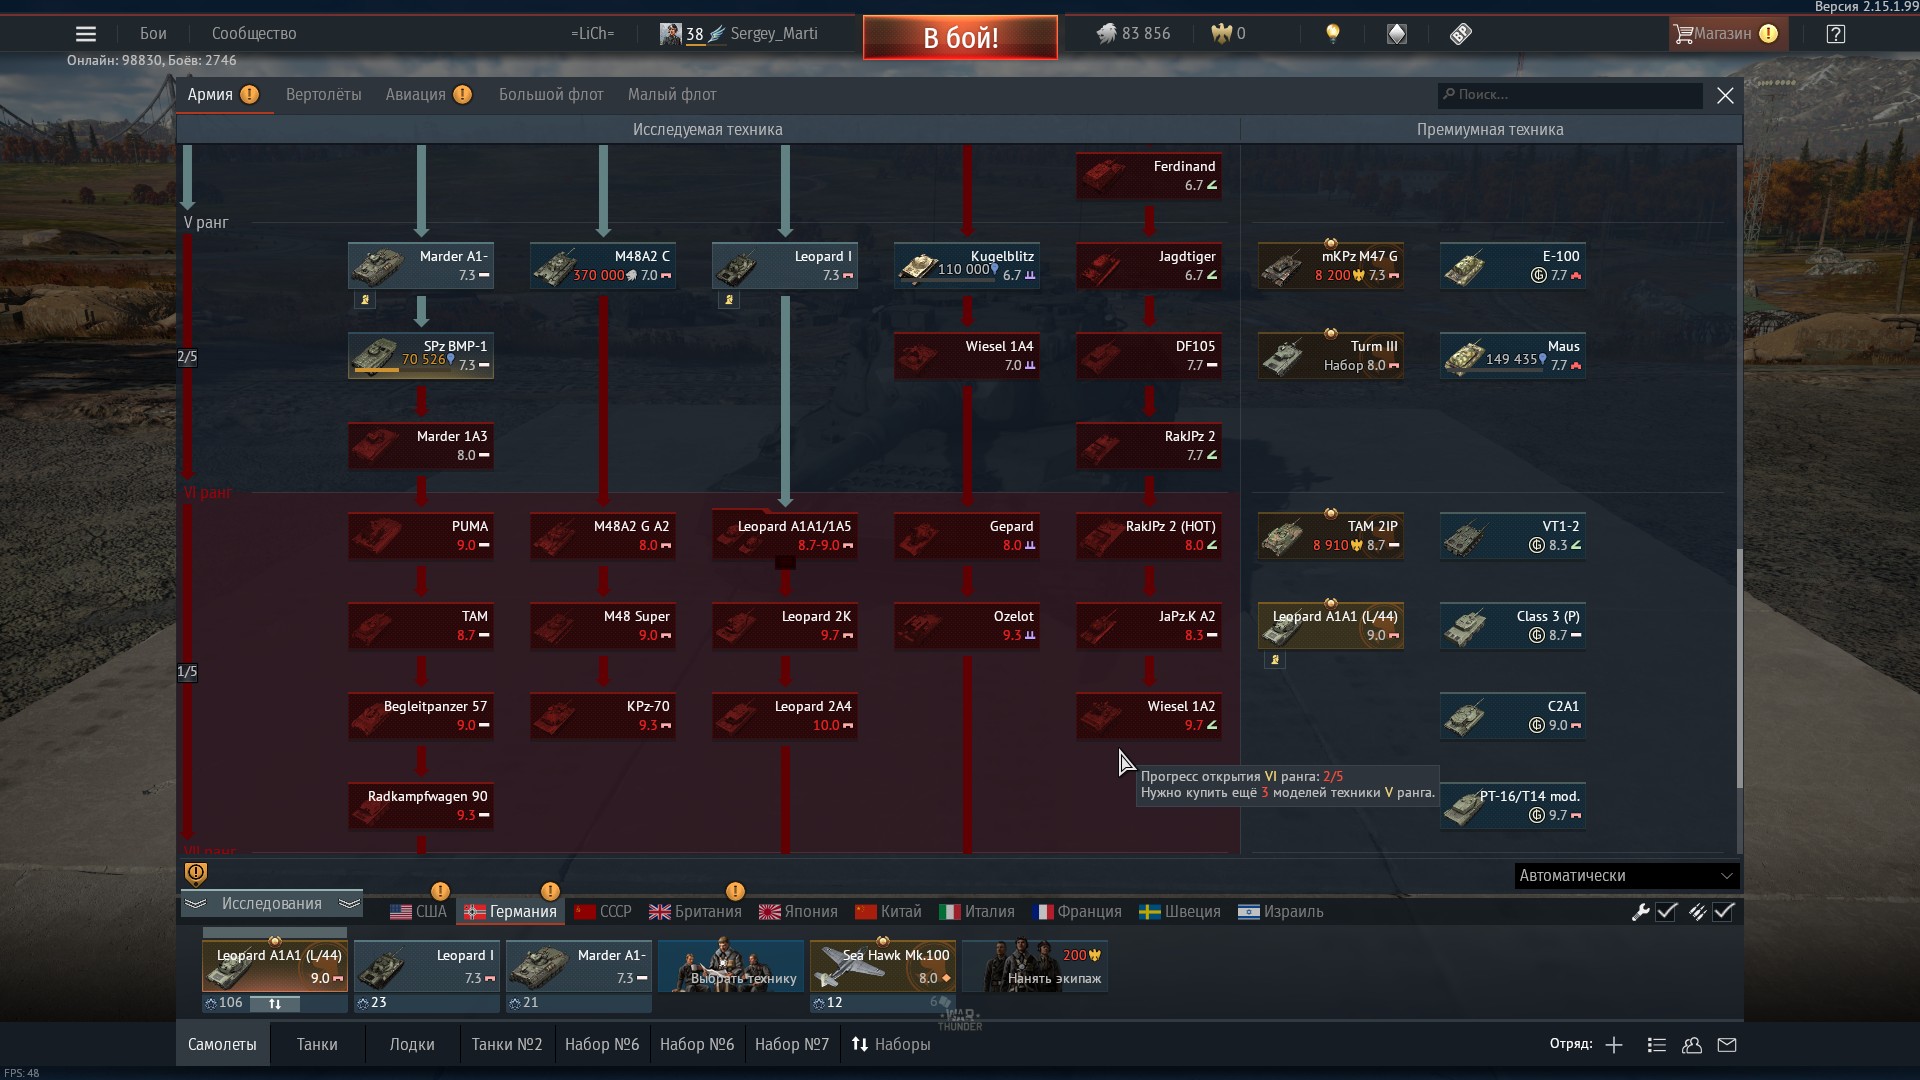Open the diamond-shaped top bar icon
The height and width of the screenshot is (1080, 1920).
(x=1397, y=34)
